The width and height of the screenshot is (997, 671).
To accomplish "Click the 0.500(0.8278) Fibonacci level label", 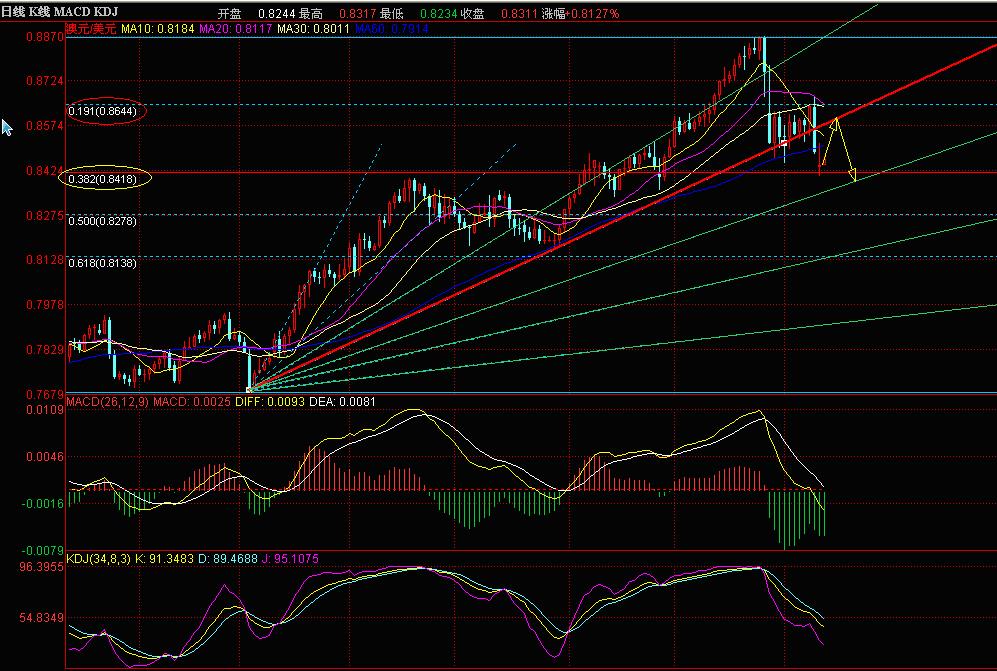I will (102, 221).
